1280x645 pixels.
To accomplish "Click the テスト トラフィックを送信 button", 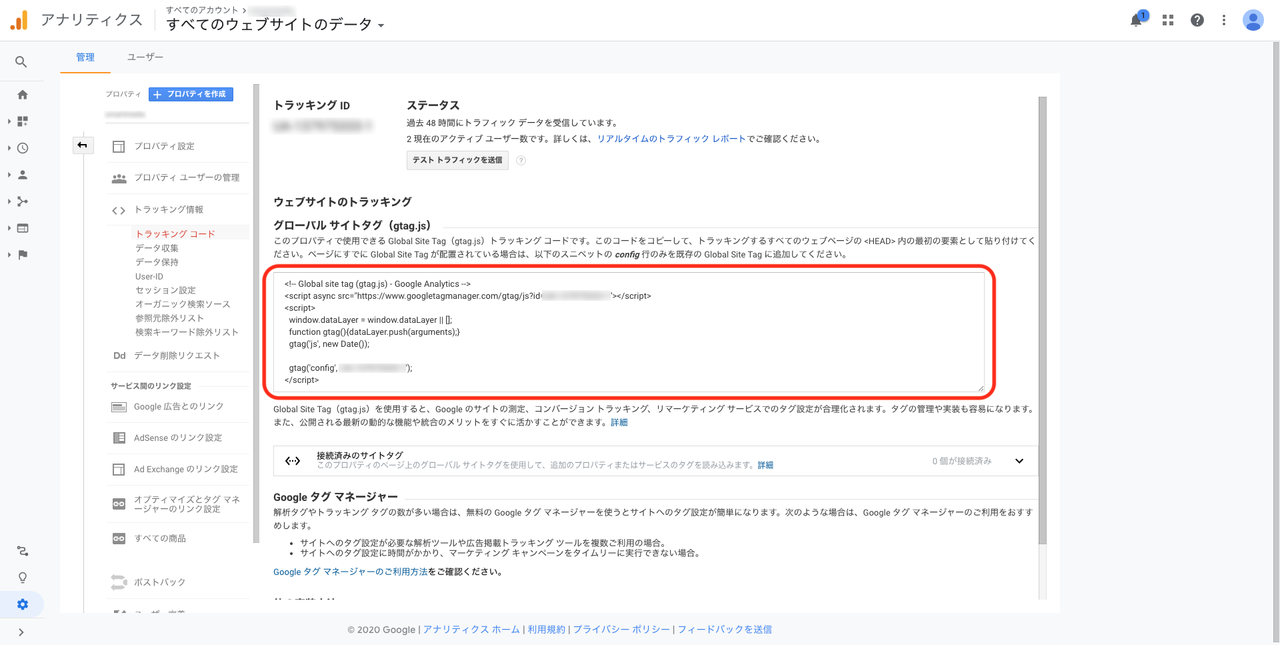I will coord(457,160).
